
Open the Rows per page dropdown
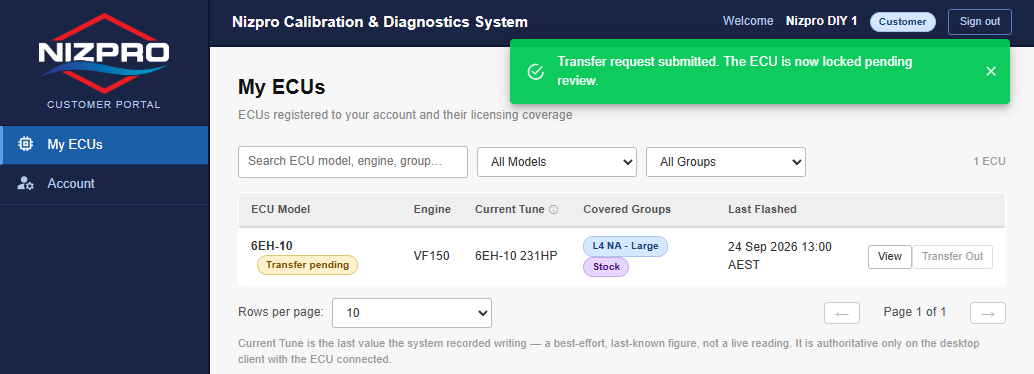pyautogui.click(x=411, y=313)
